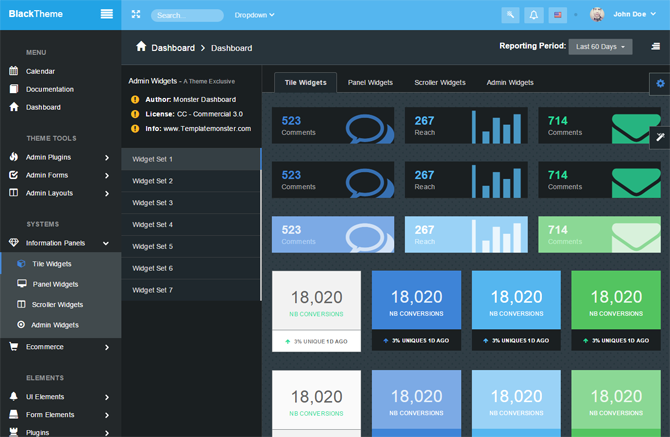Click the Form Elements icon in sidebar
This screenshot has width=670, height=437.
[x=14, y=414]
